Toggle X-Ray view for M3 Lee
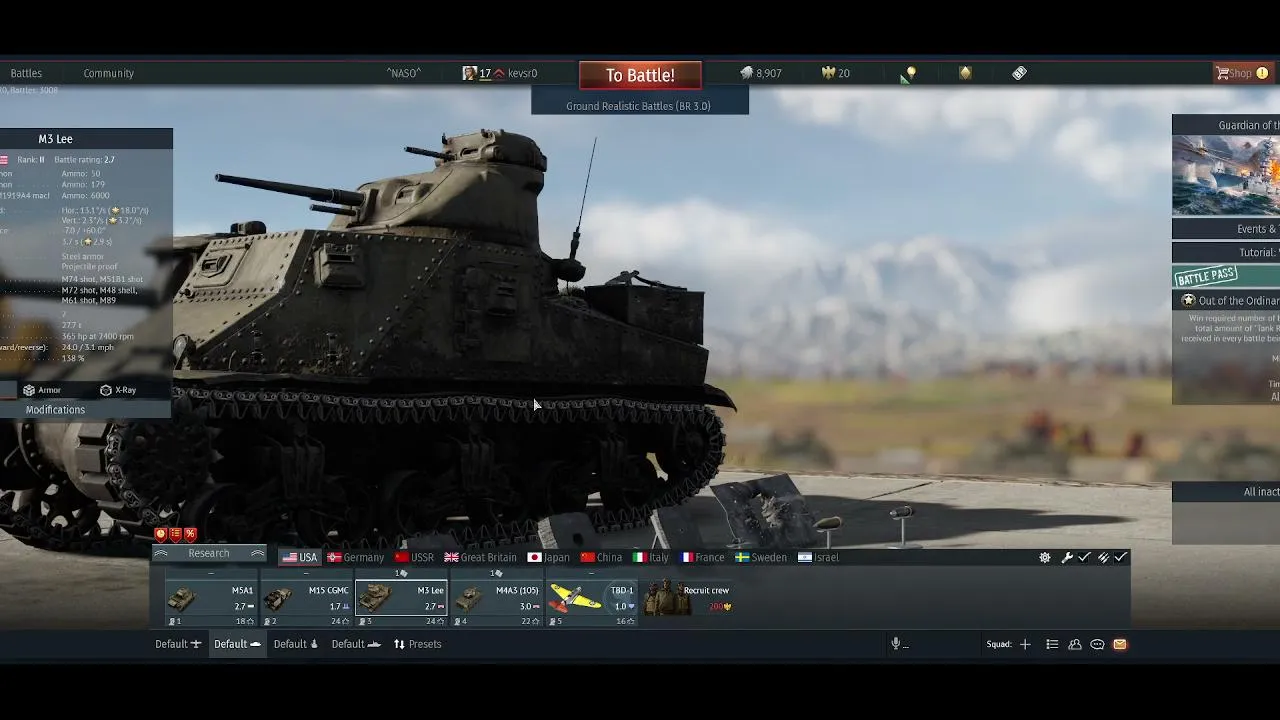1280x720 pixels. (118, 390)
